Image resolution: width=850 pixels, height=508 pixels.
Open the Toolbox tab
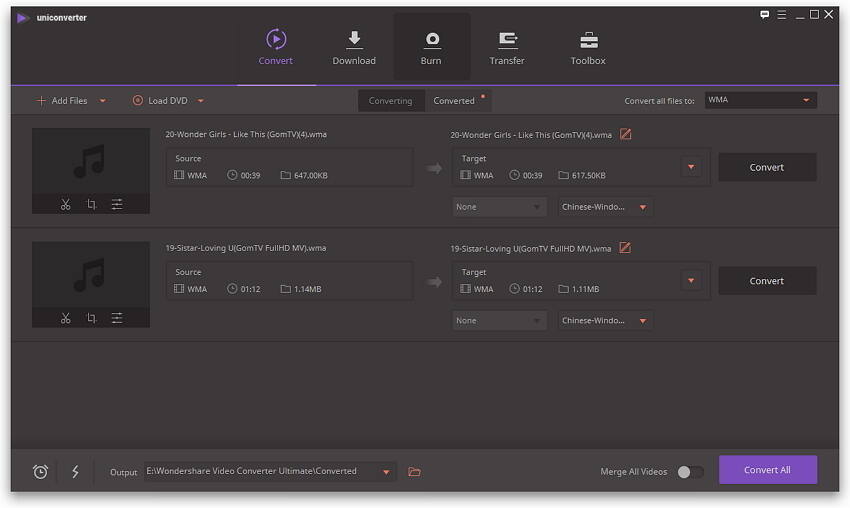pyautogui.click(x=588, y=48)
